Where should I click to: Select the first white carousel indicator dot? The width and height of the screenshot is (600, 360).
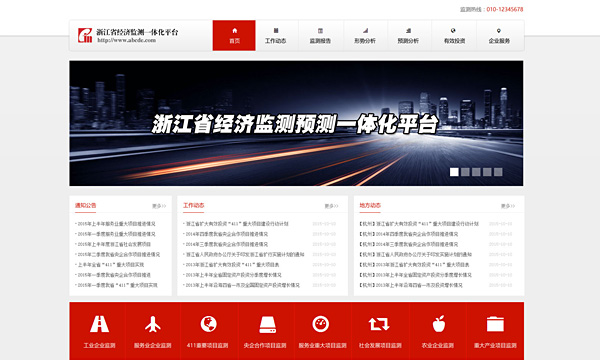[454, 172]
